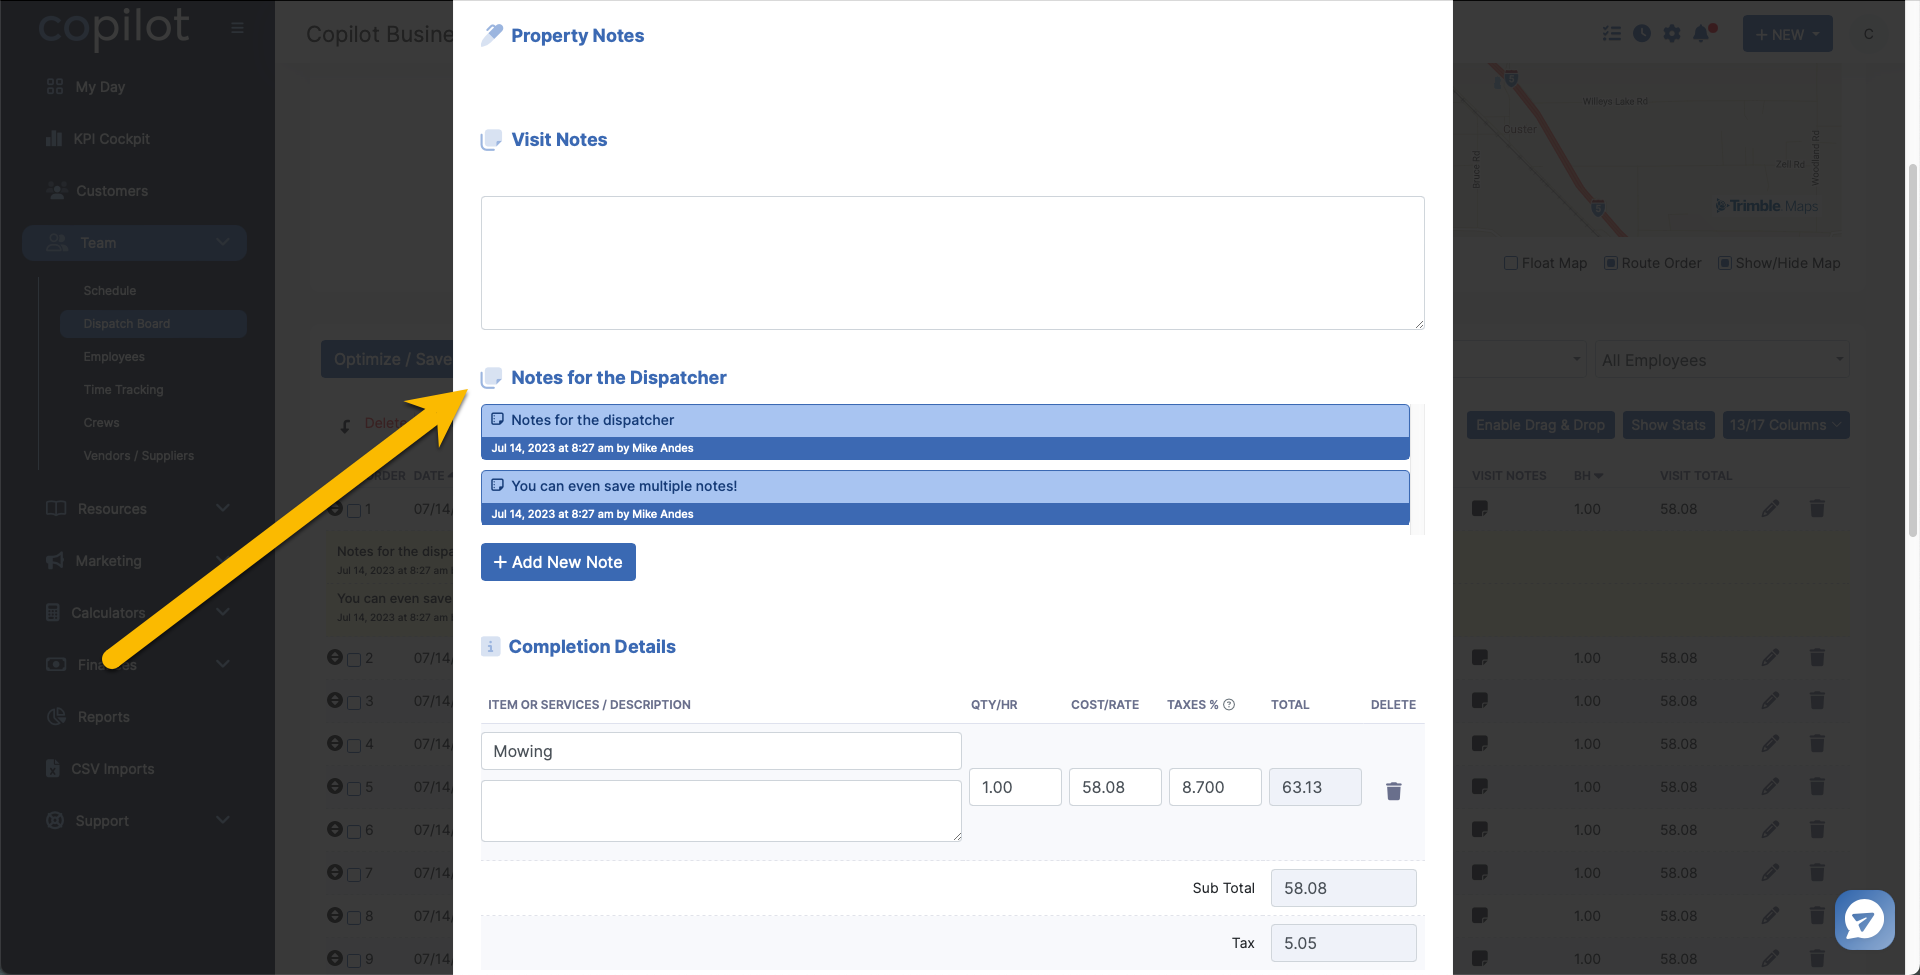The image size is (1920, 975).
Task: Click Enable Drag & Drop button
Action: [1540, 425]
